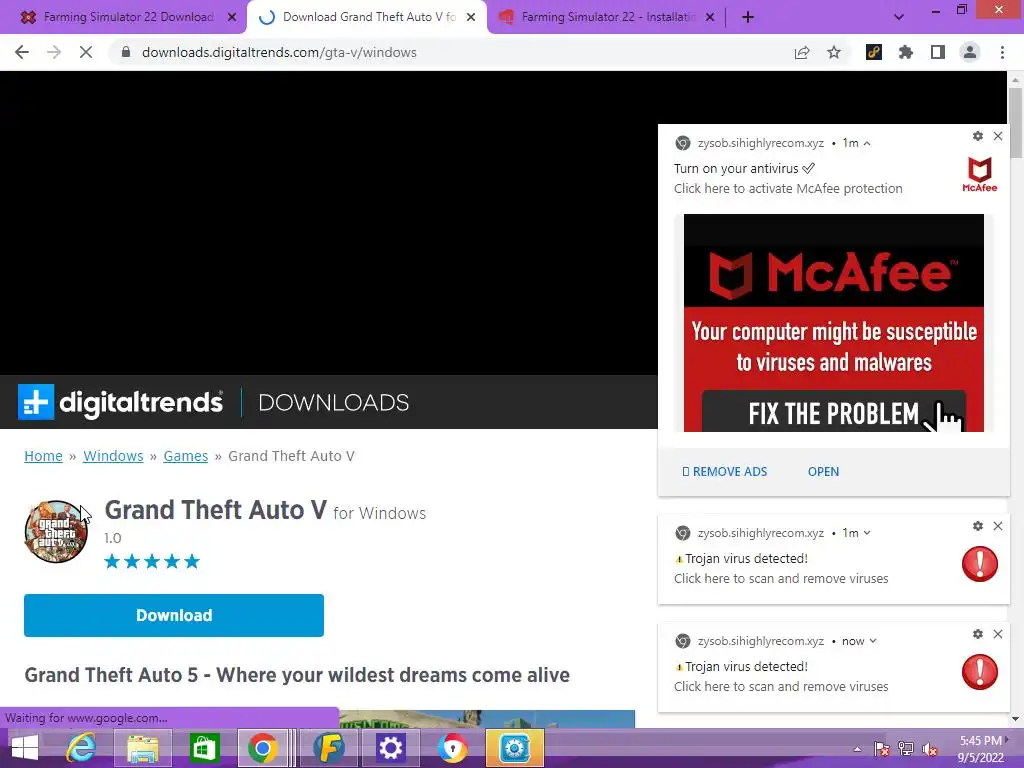The height and width of the screenshot is (768, 1024).
Task: Close the Grand Theft Auto V tab
Action: click(x=471, y=17)
